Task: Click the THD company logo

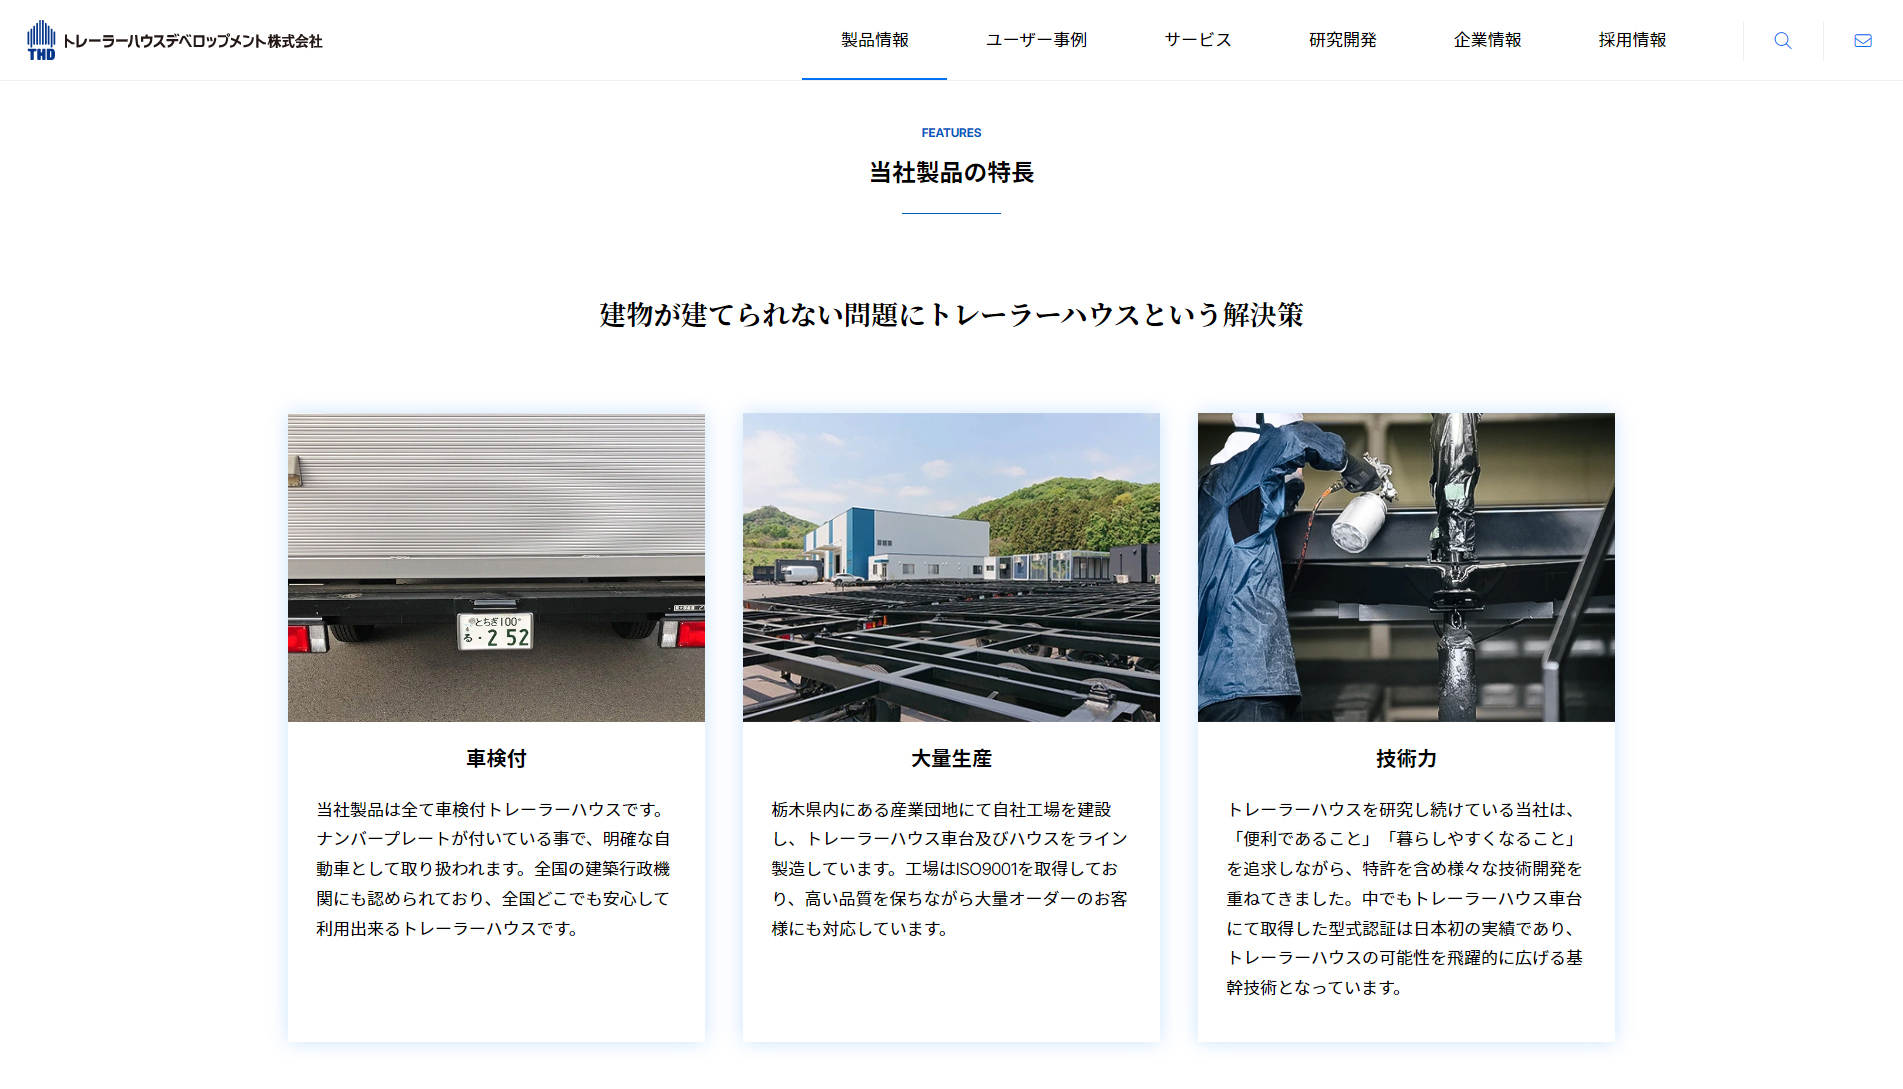Action: [x=41, y=40]
